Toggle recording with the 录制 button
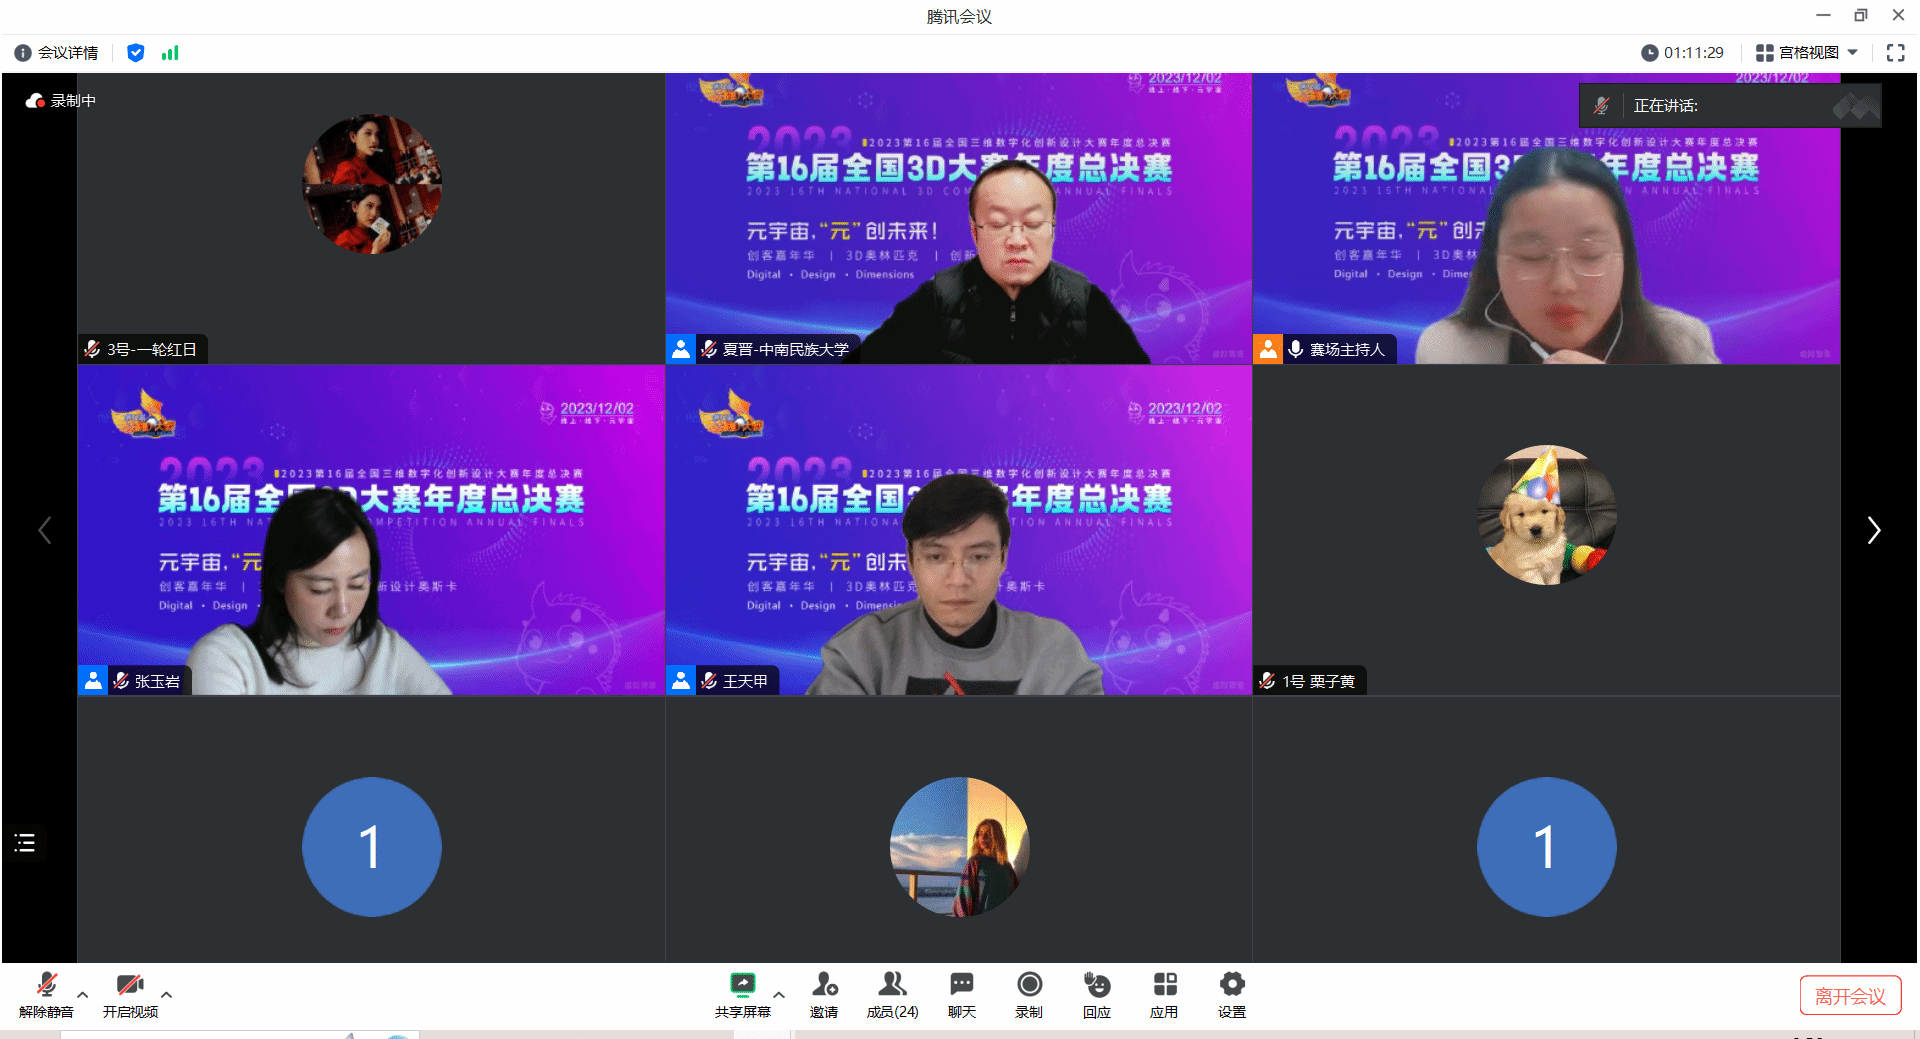This screenshot has height=1039, width=1920. (x=1029, y=994)
